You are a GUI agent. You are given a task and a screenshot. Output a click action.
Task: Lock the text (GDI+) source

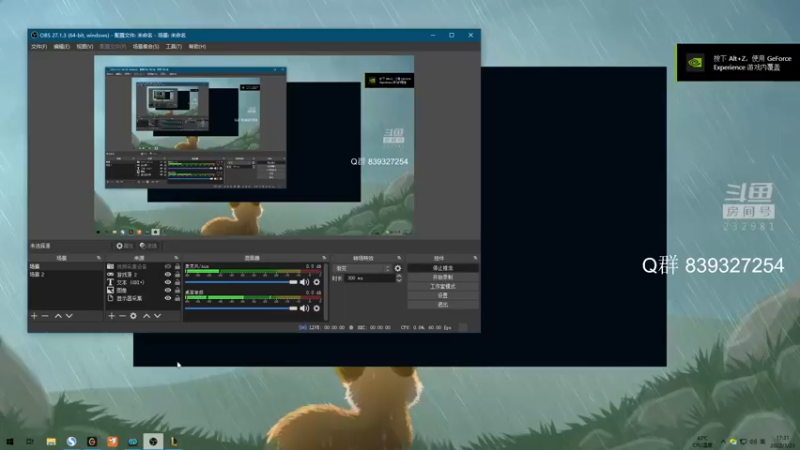pyautogui.click(x=177, y=282)
